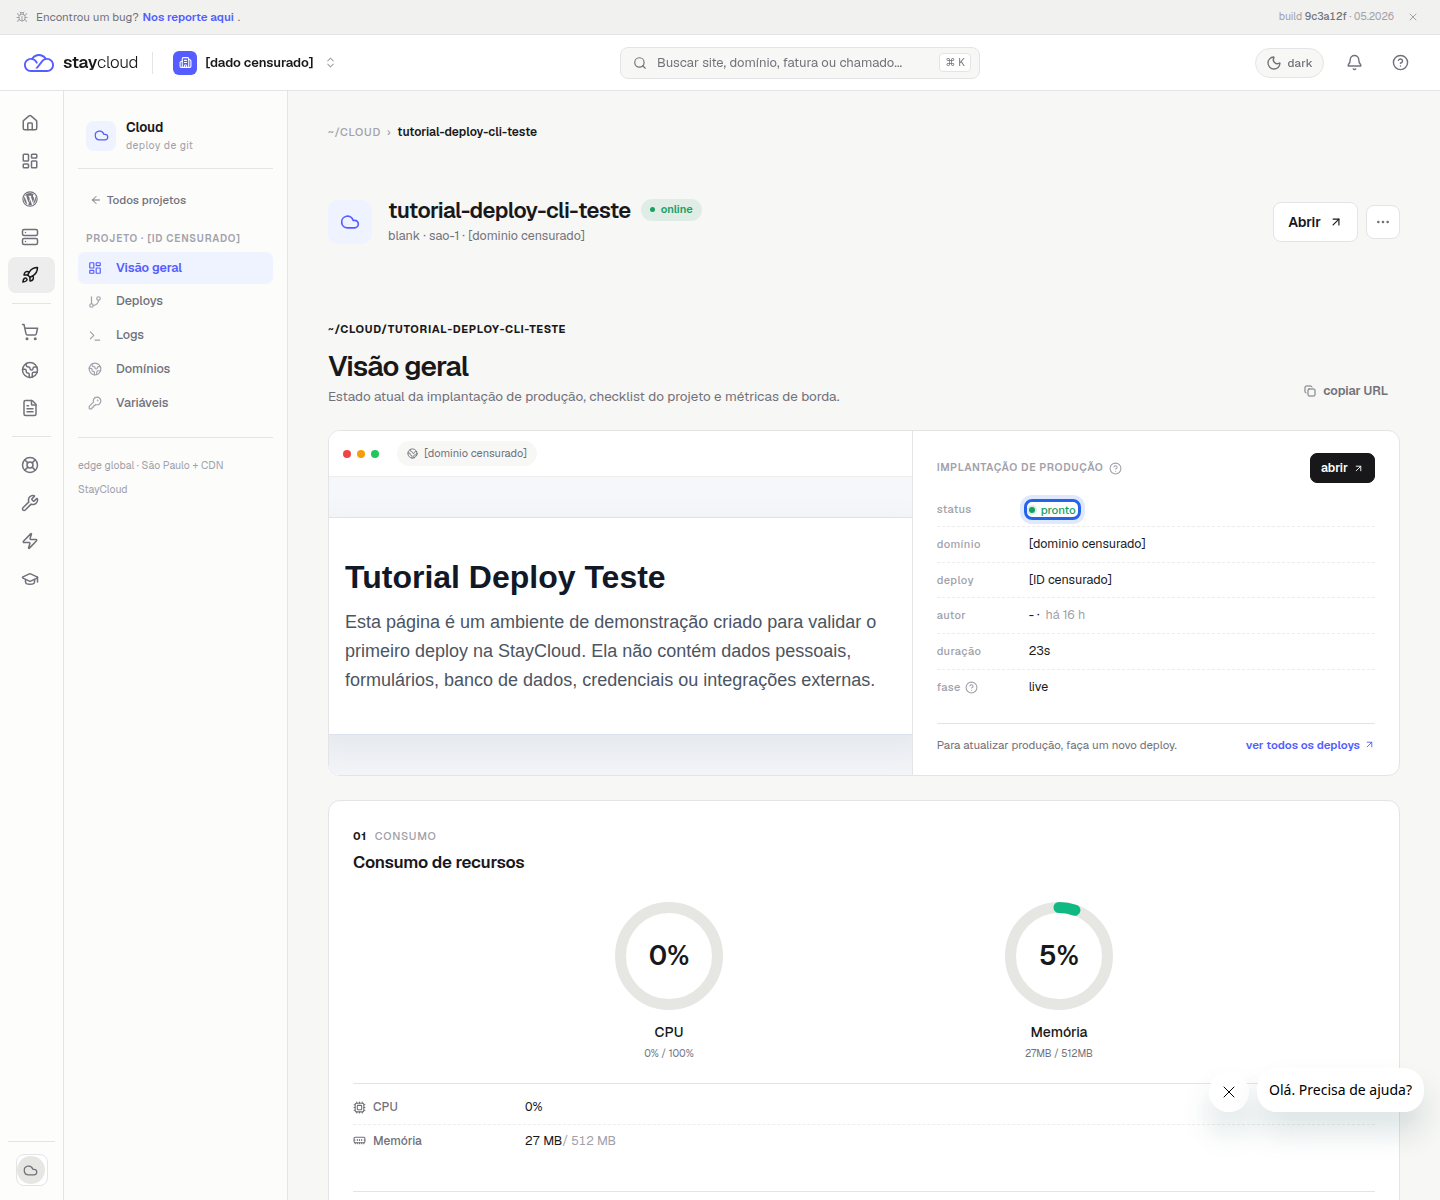1440x1200 pixels.
Task: Click the 27 MB / 512 MB value
Action: [570, 1141]
